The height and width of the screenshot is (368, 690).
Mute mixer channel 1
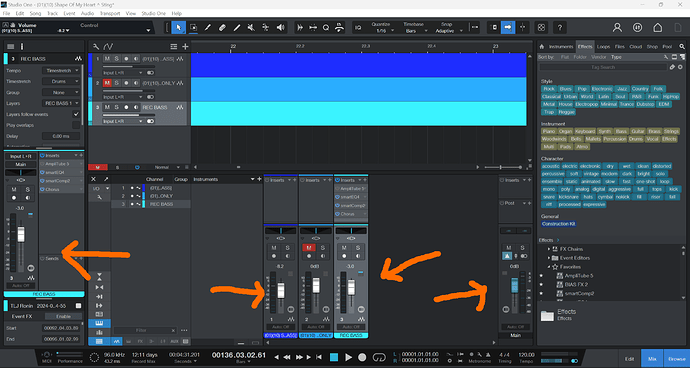coord(274,248)
